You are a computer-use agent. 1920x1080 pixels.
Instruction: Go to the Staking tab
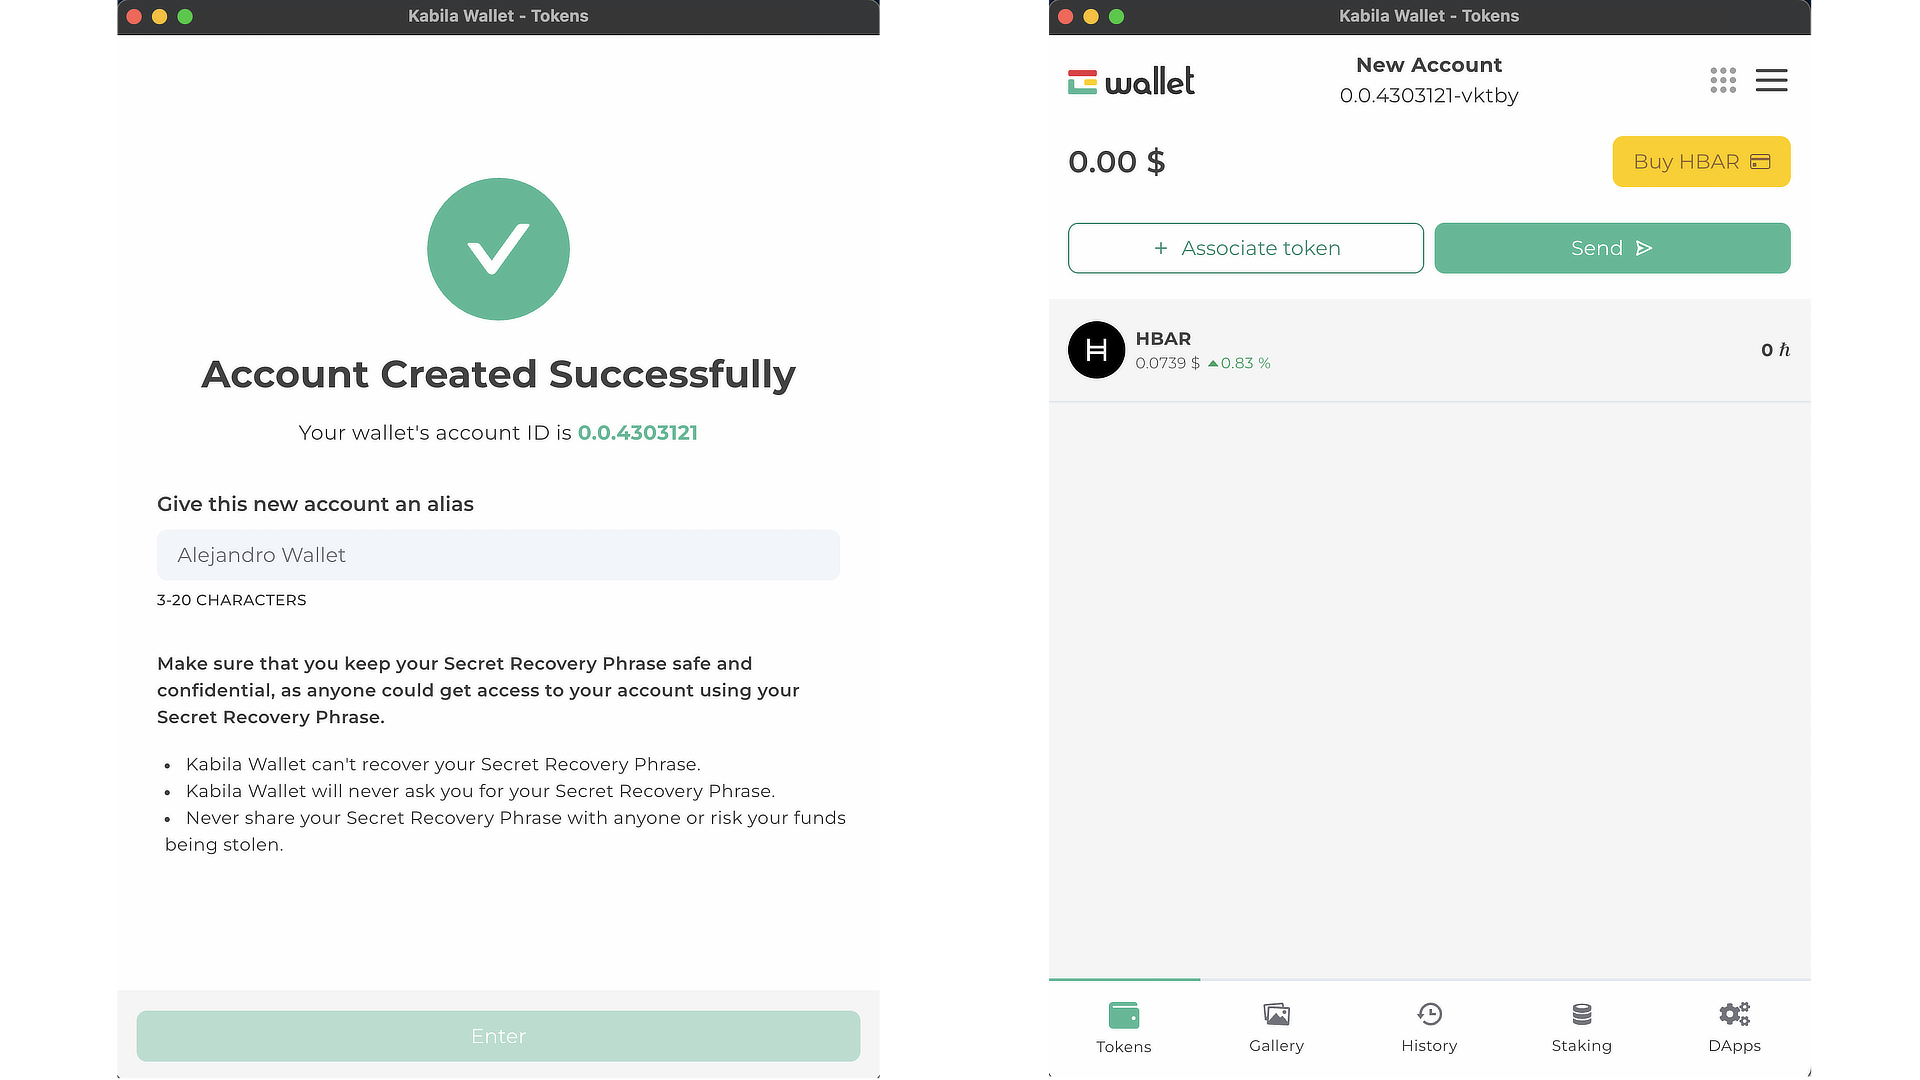pos(1581,1028)
